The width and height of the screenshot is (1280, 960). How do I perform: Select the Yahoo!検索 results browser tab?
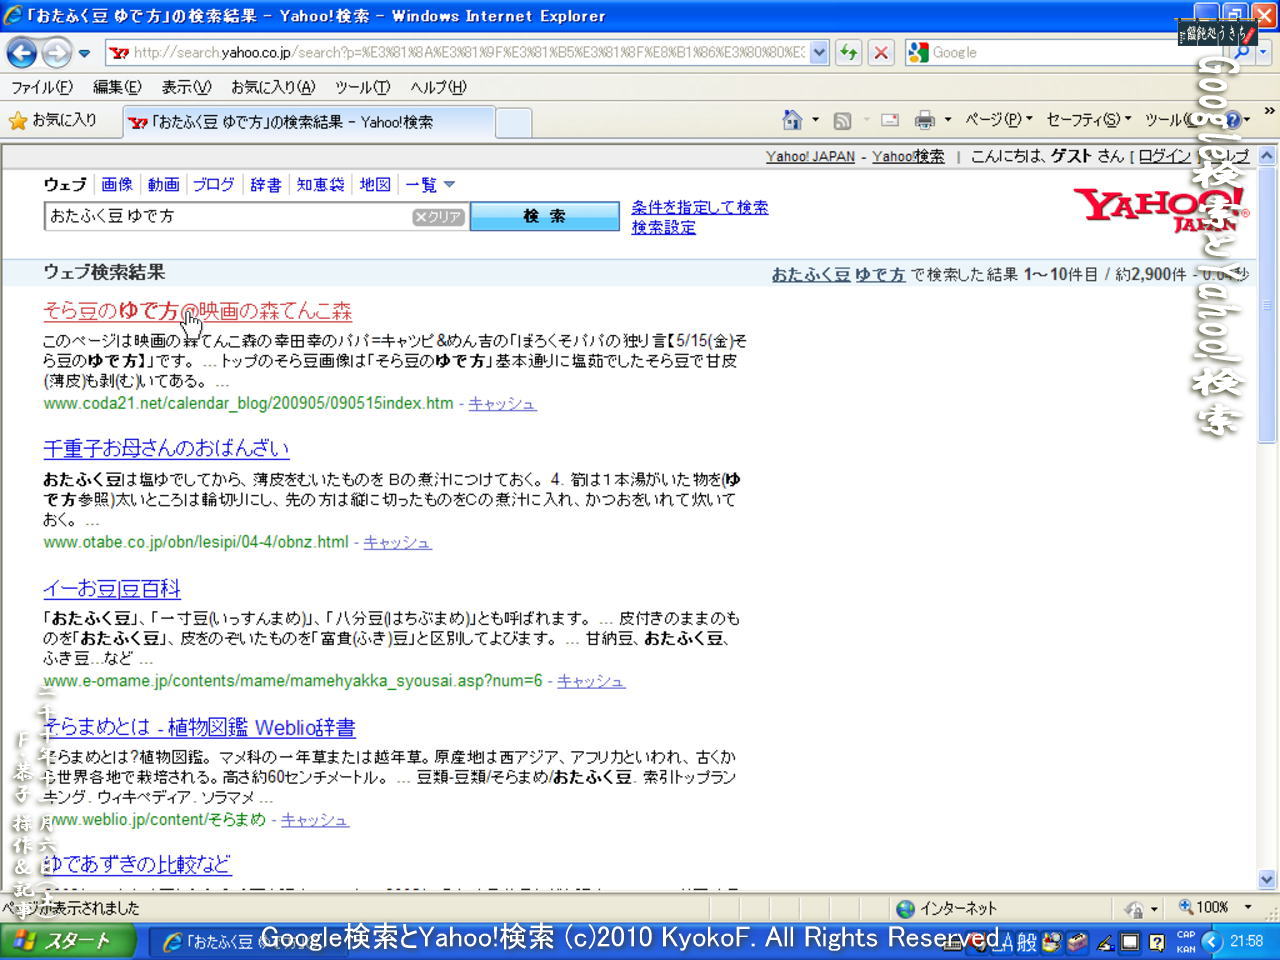(x=308, y=122)
